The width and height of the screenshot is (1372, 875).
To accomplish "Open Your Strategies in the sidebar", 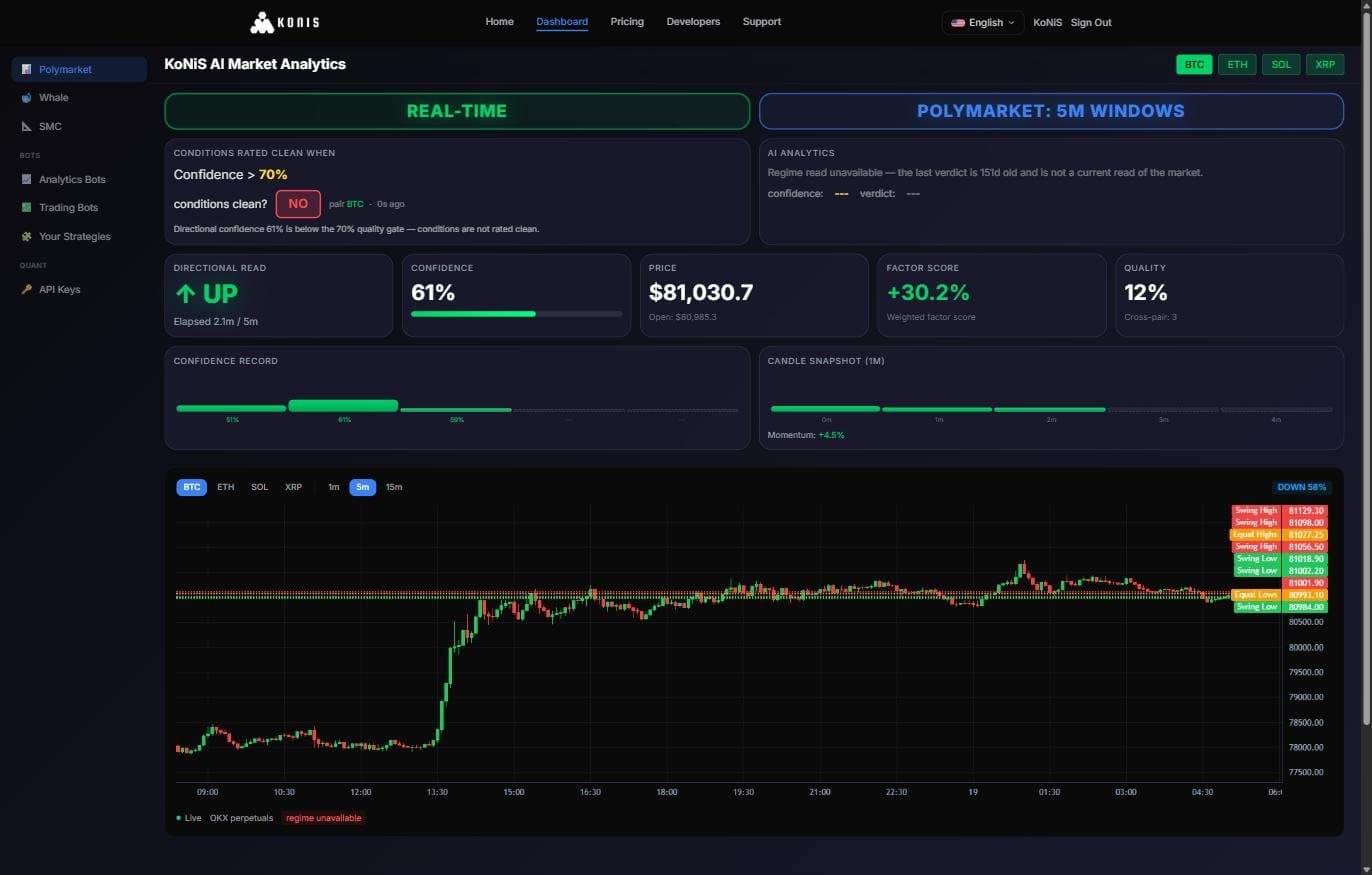I will coord(79,237).
